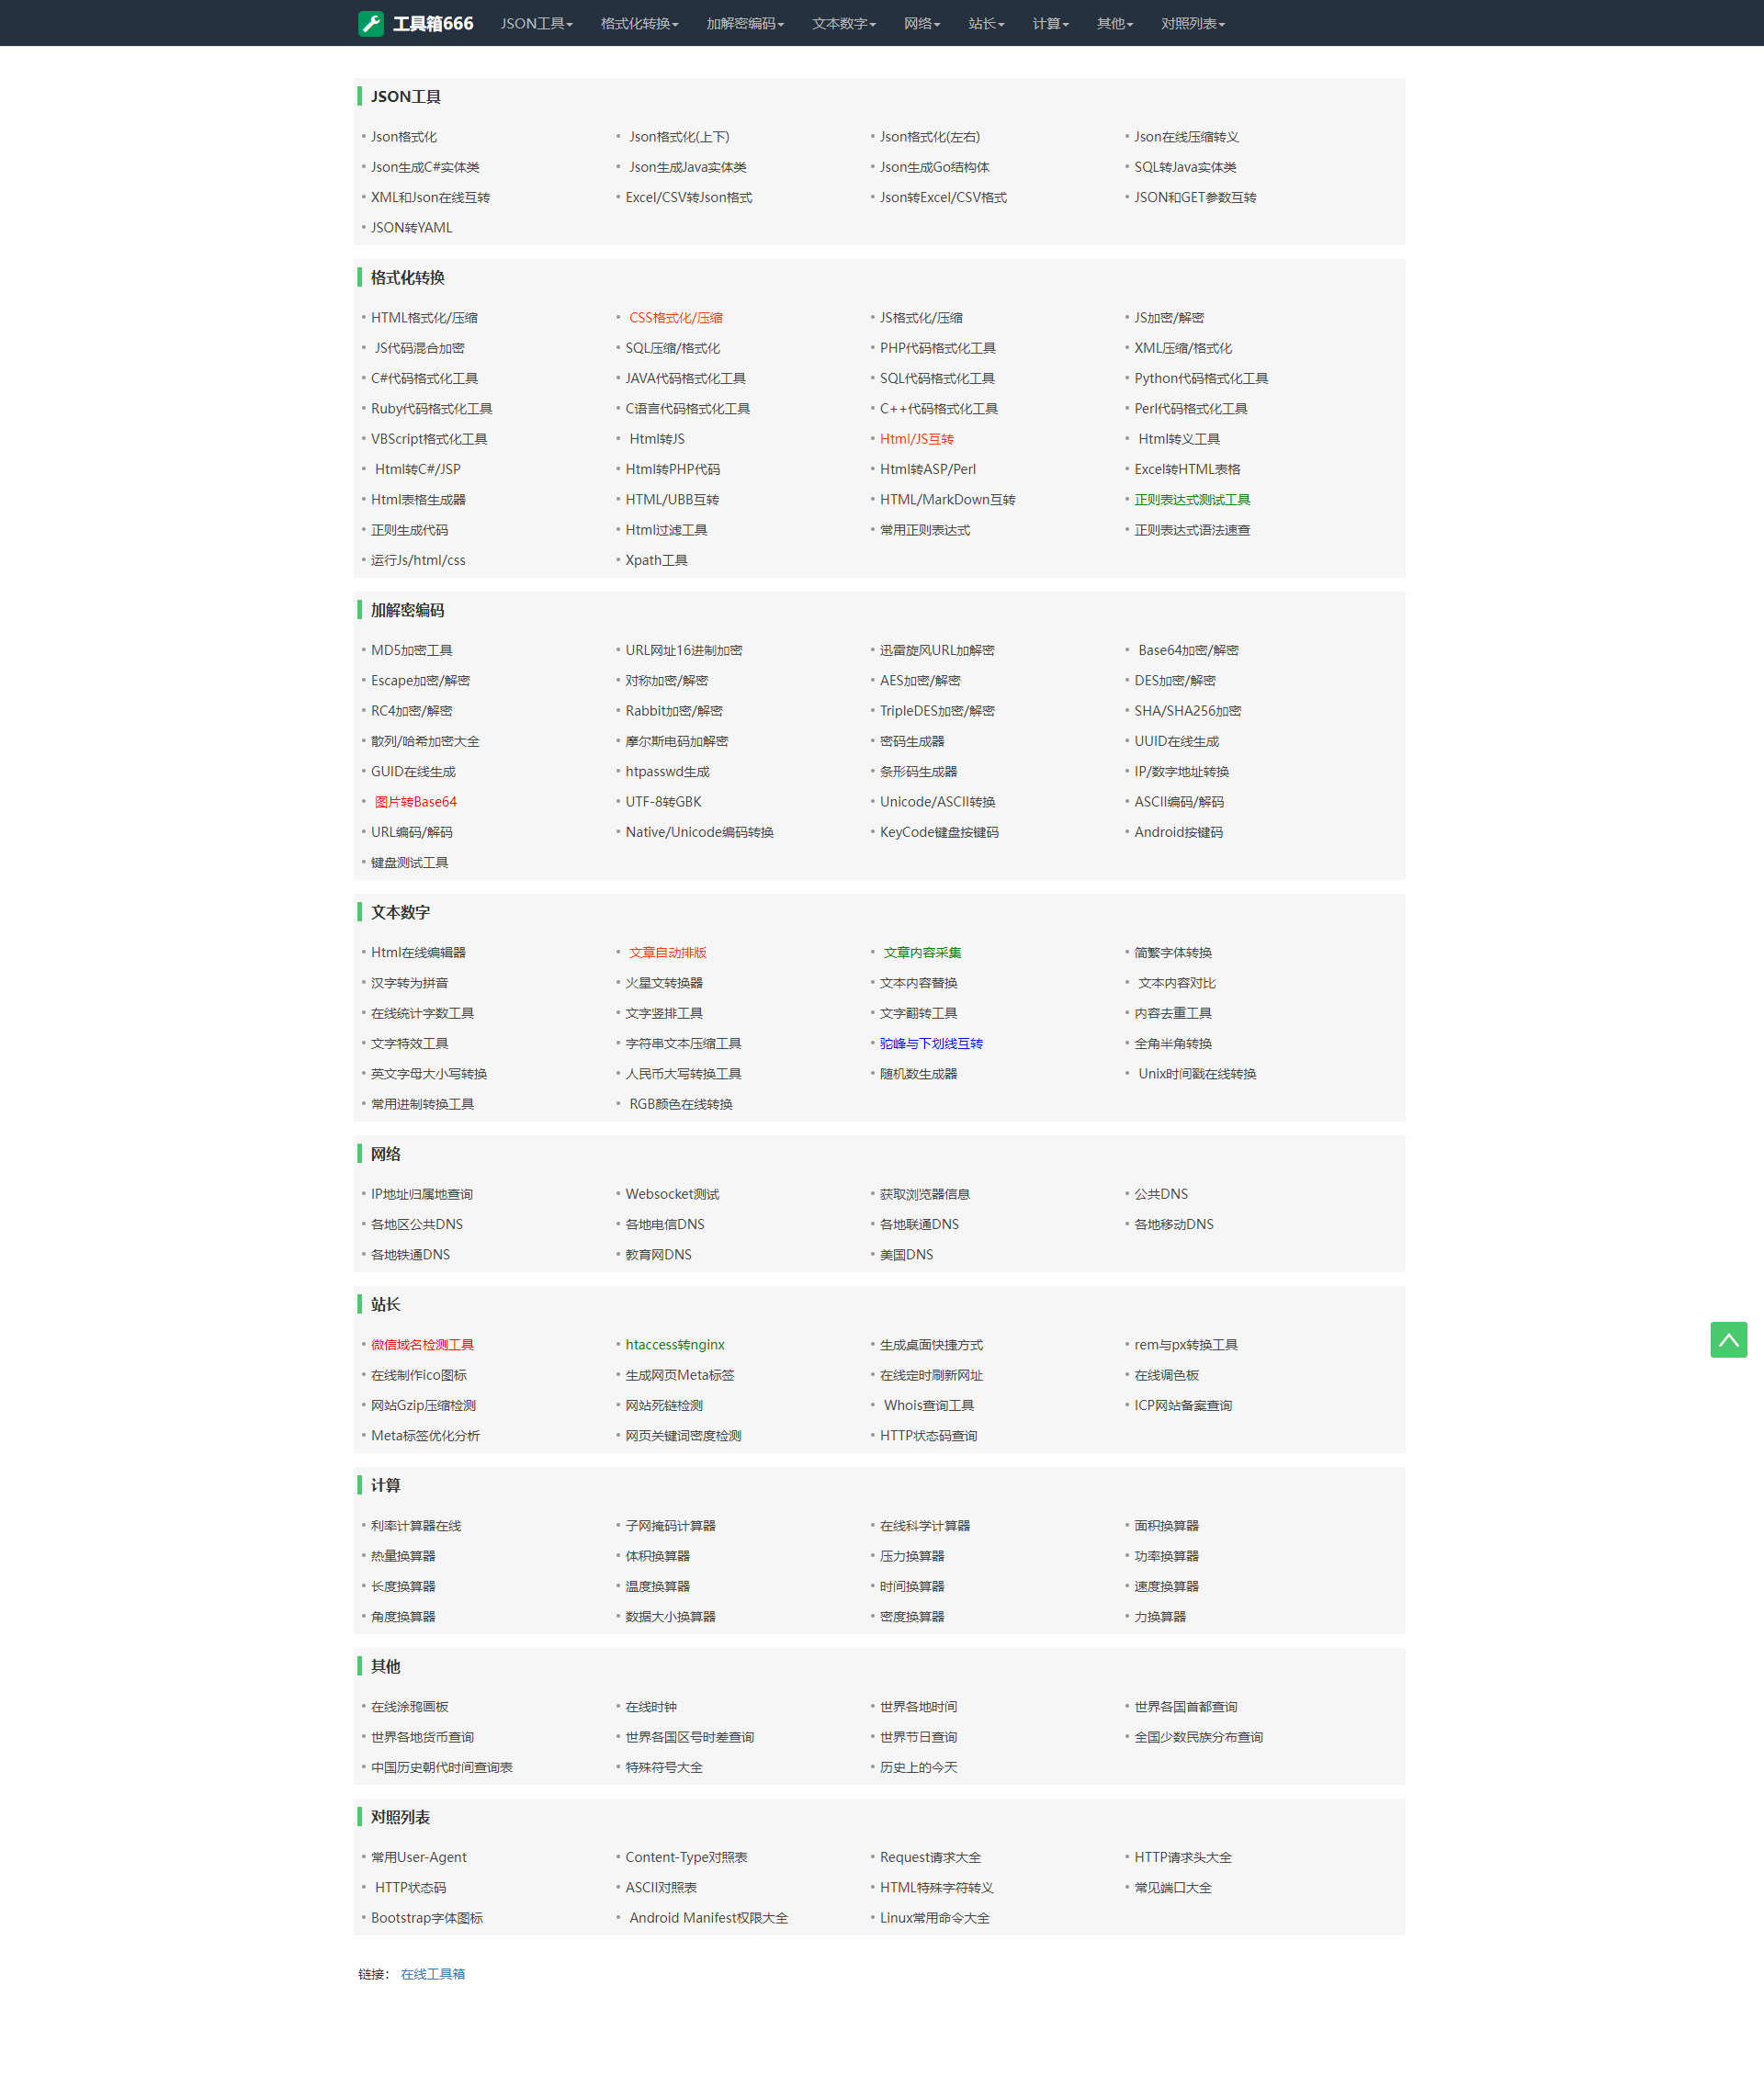Open the Bootstrap字体图标 reference link

click(x=426, y=1917)
